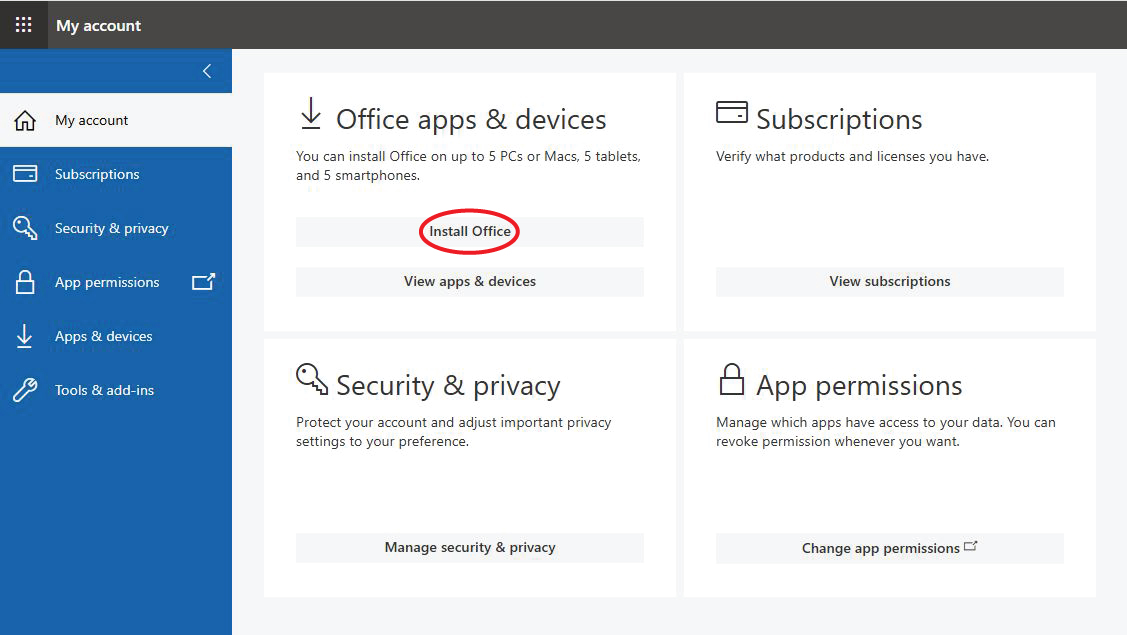The width and height of the screenshot is (1127, 635).
Task: Click Change app permissions button
Action: [890, 548]
